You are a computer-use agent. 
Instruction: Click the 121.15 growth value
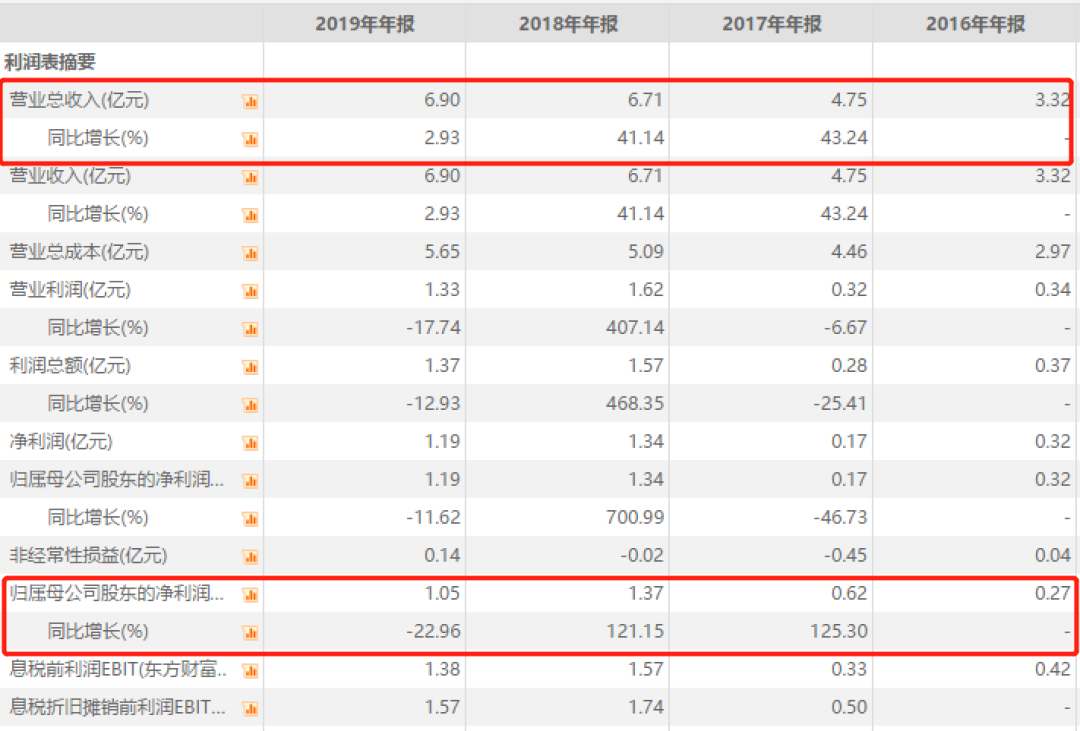click(x=635, y=630)
